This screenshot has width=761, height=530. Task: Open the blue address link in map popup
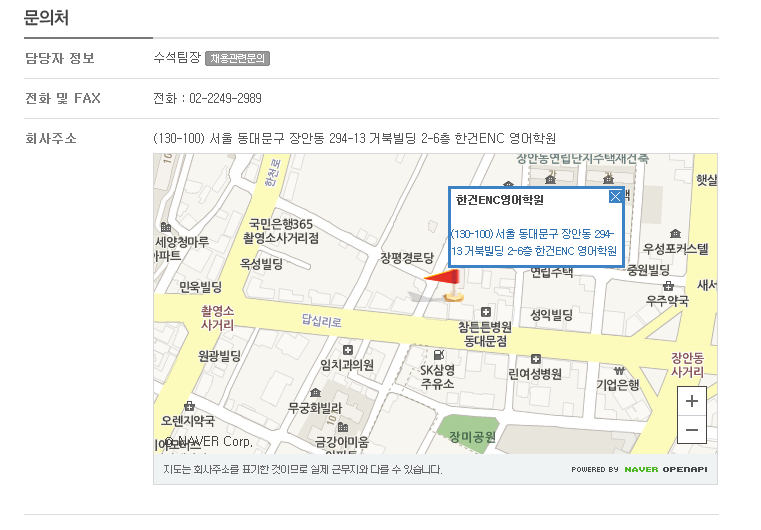(x=533, y=242)
